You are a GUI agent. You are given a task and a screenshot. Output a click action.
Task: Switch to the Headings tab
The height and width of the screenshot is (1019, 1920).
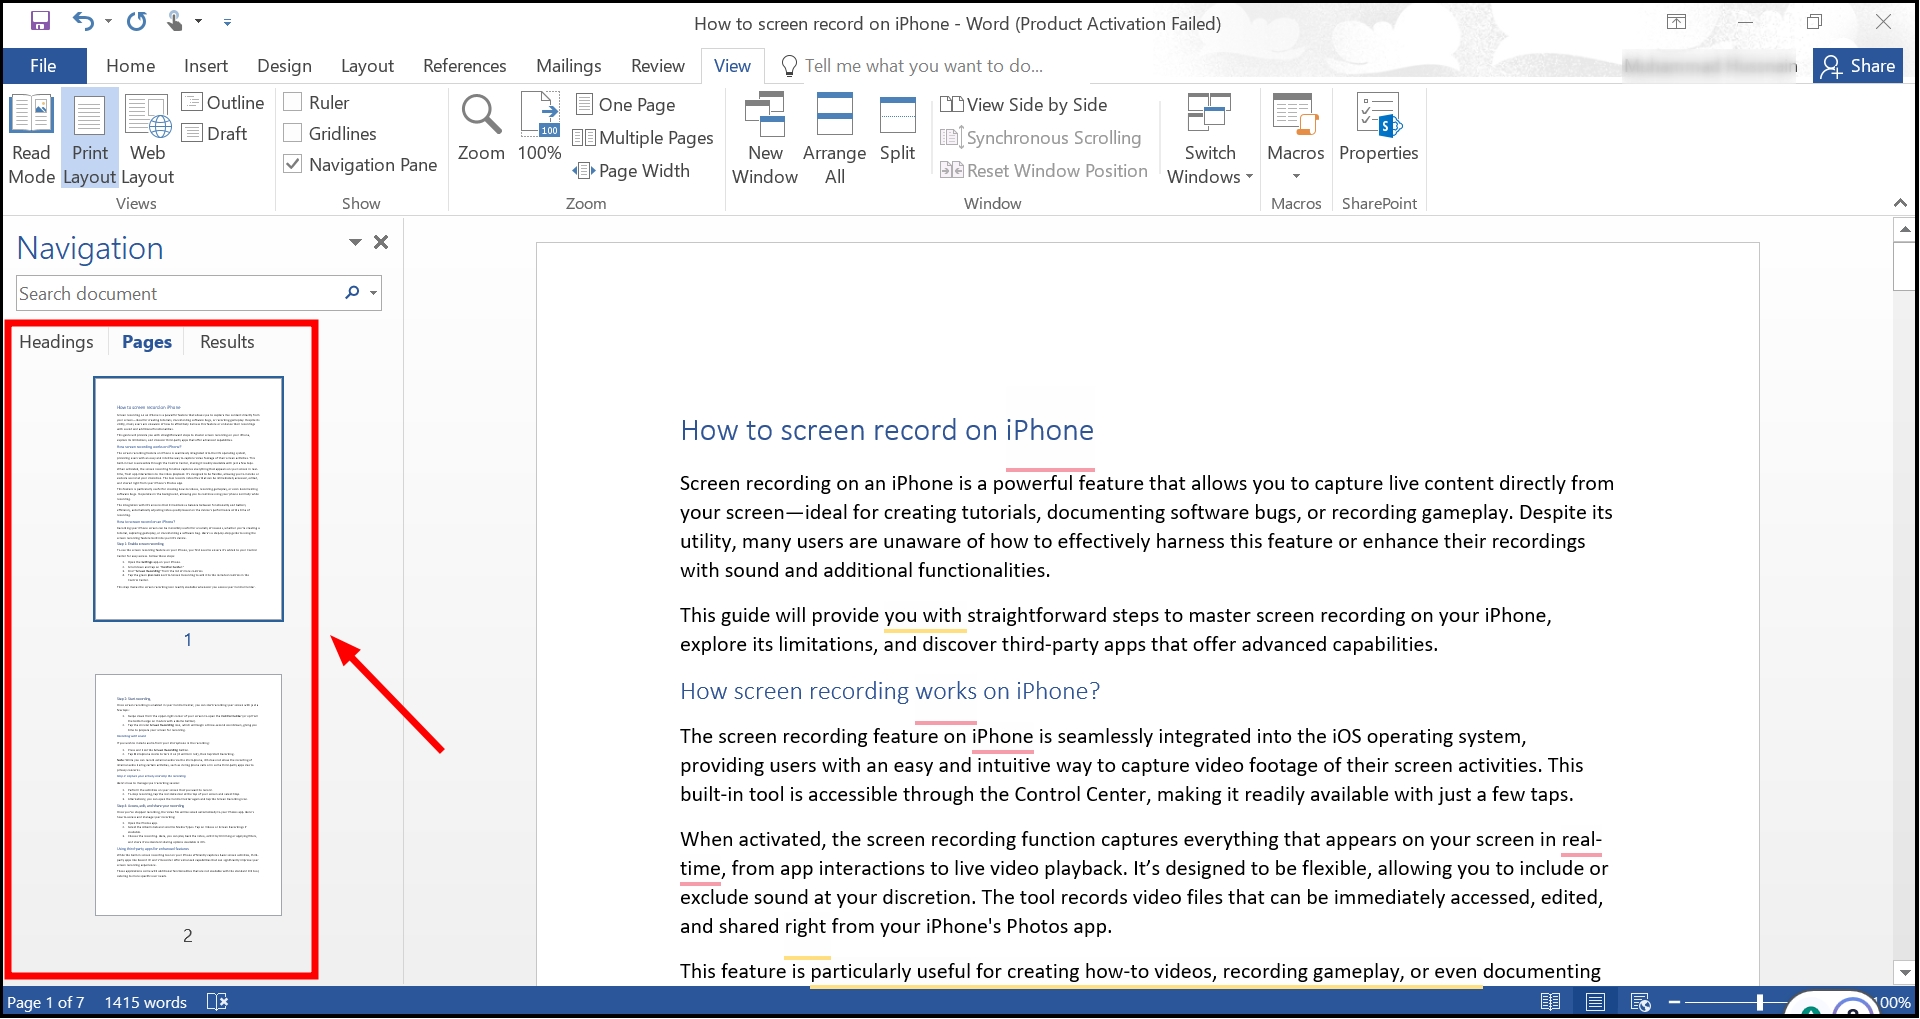pyautogui.click(x=56, y=342)
